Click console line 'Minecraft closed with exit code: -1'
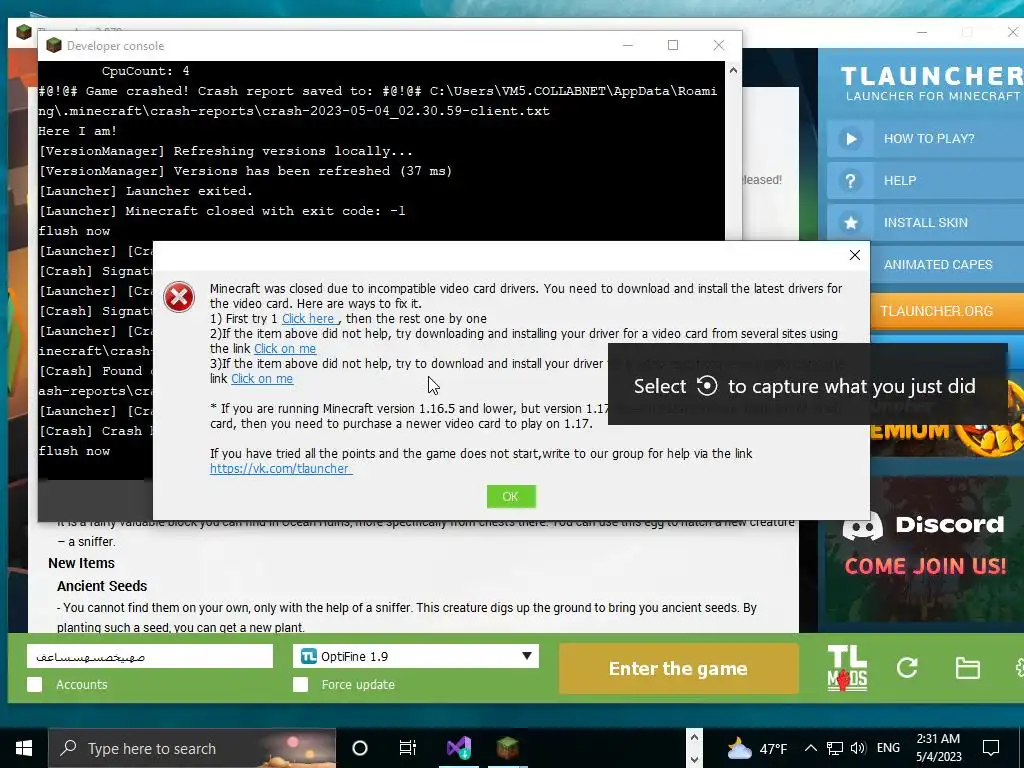The height and width of the screenshot is (768, 1024). [x=222, y=211]
